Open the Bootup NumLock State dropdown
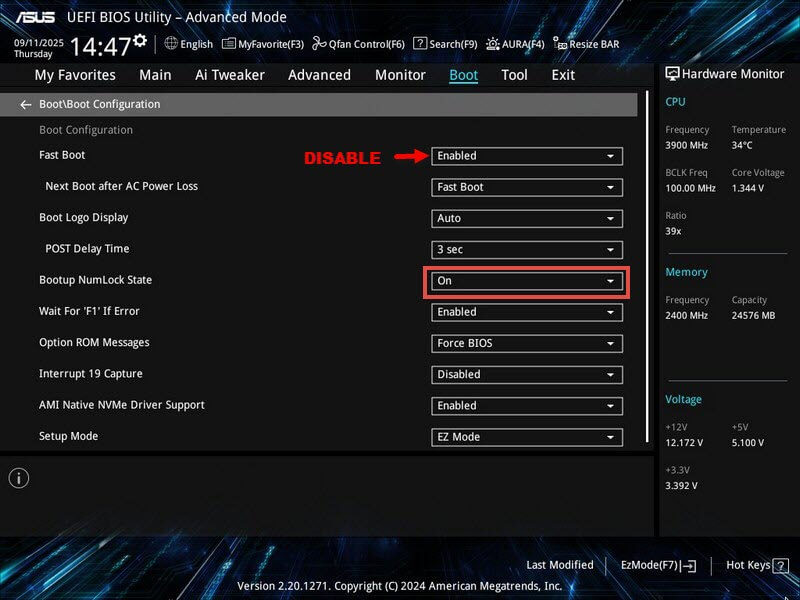The width and height of the screenshot is (800, 600). (x=527, y=281)
